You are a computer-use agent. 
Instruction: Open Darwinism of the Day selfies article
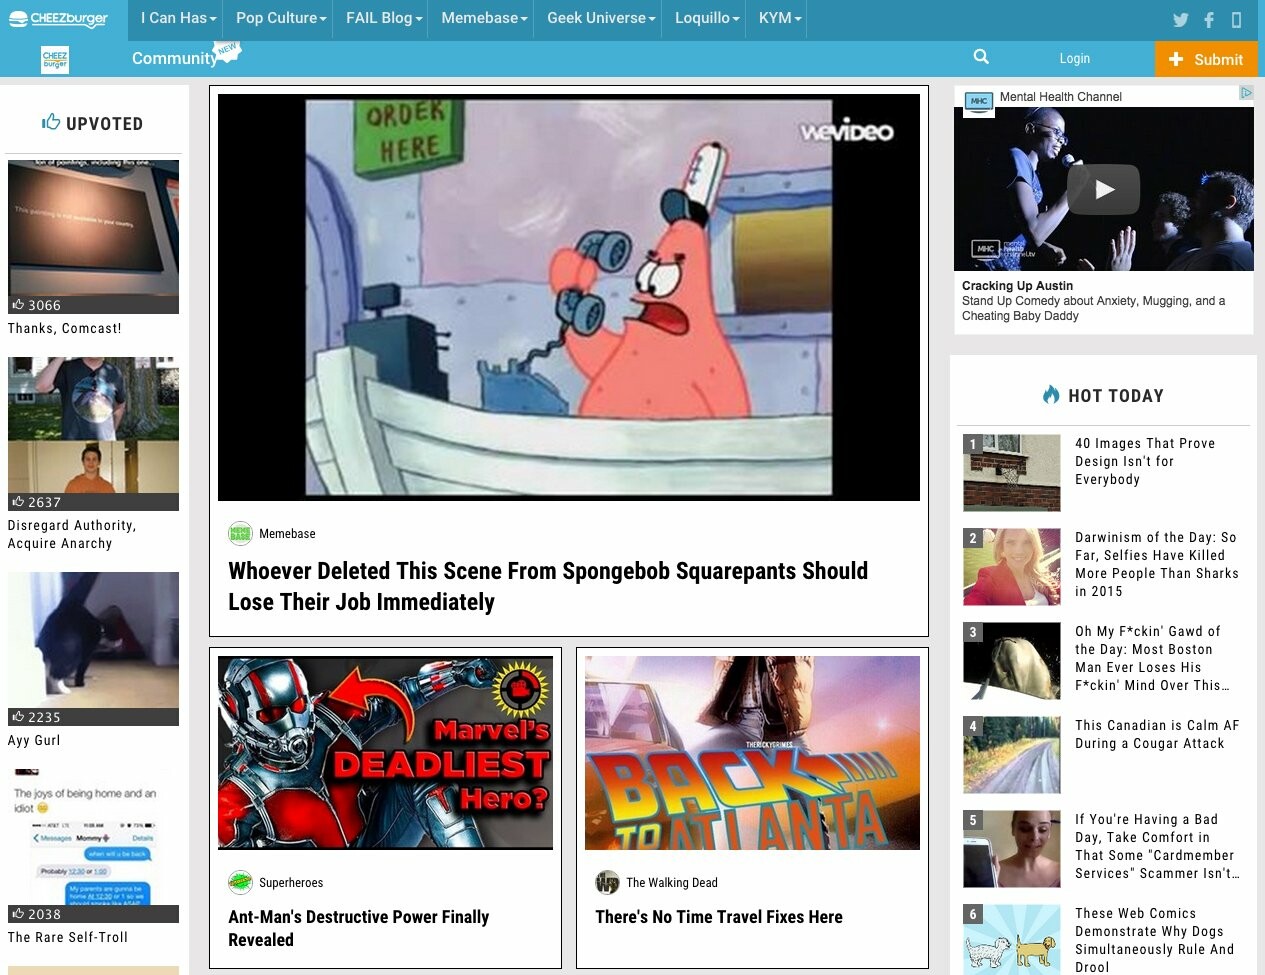click(x=1157, y=564)
